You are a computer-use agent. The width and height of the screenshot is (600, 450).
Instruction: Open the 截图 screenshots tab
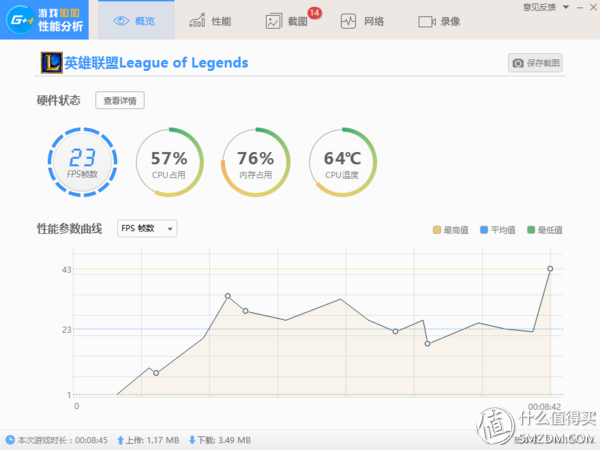291,21
